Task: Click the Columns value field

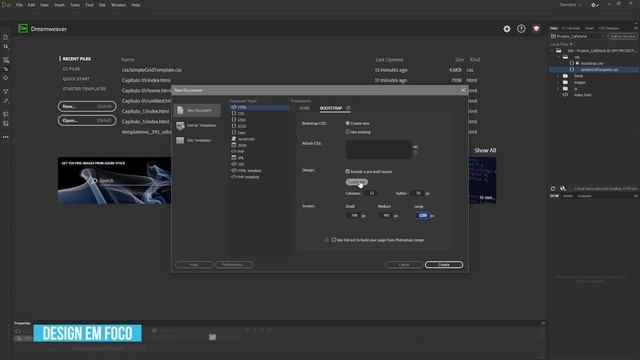Action: (x=371, y=193)
